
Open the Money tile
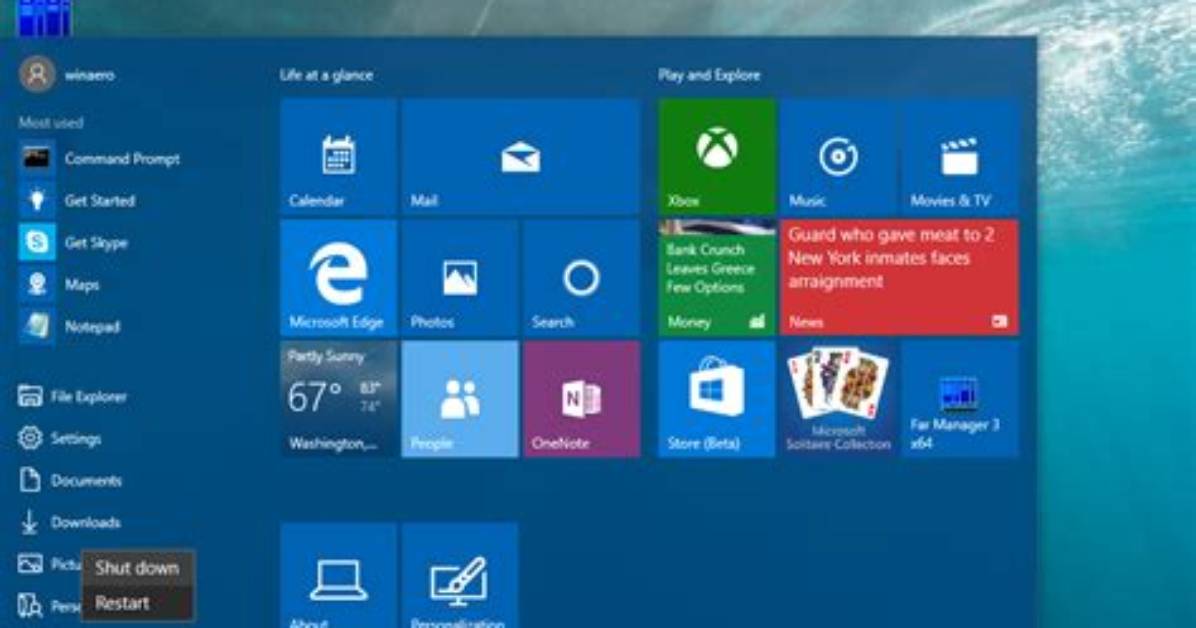(716, 278)
